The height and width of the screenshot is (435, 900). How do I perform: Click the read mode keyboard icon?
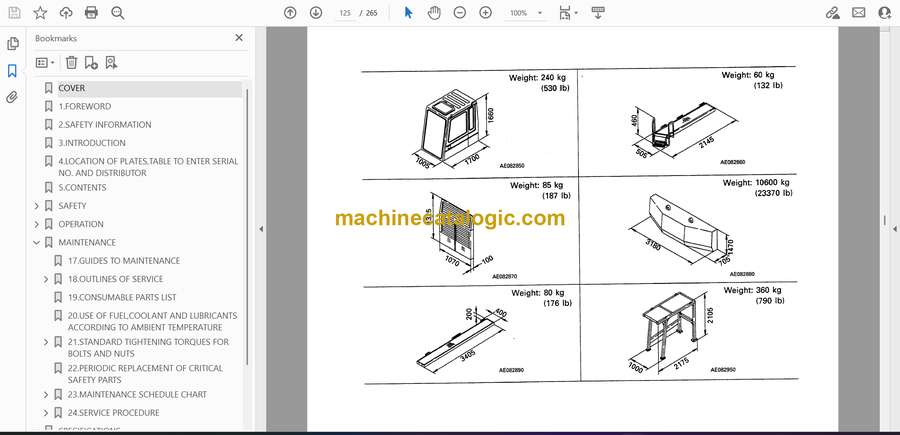click(x=598, y=13)
